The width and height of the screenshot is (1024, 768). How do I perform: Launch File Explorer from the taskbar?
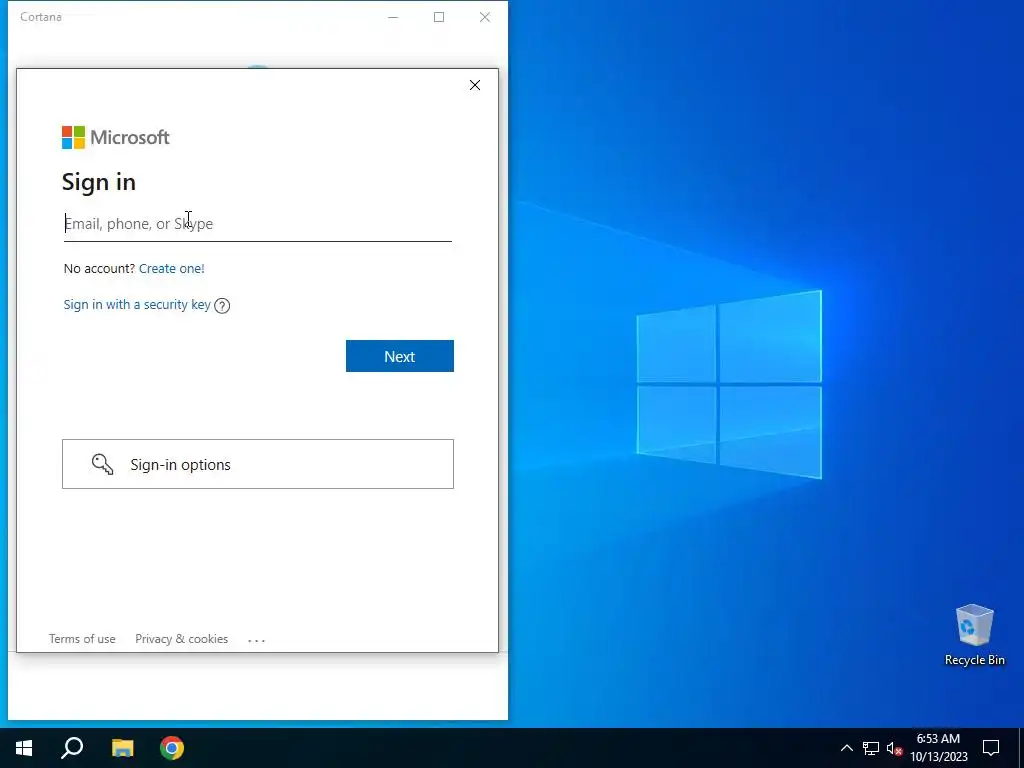[x=122, y=748]
